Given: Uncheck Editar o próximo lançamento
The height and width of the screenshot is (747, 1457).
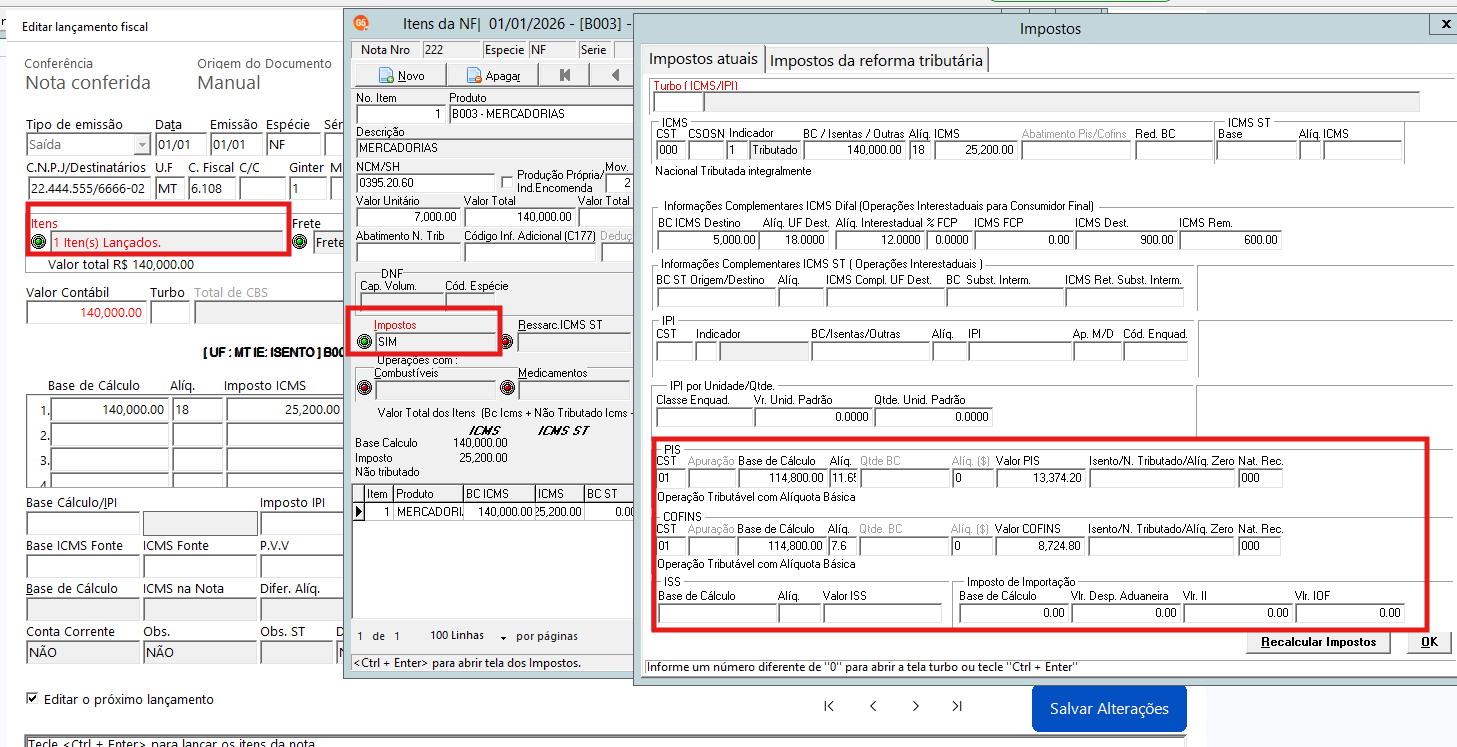Looking at the screenshot, I should (33, 699).
